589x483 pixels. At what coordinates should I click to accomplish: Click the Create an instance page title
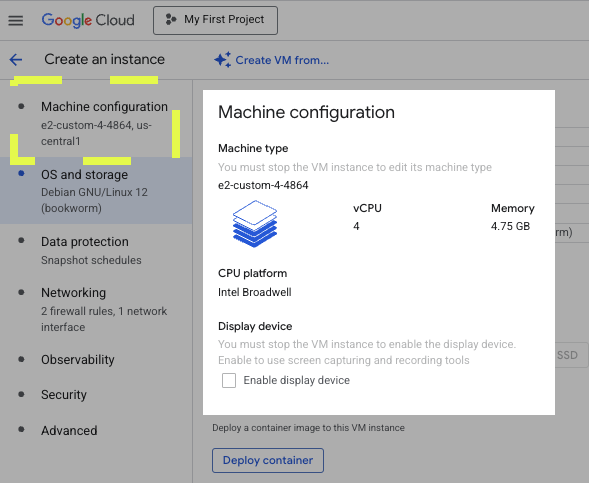click(104, 59)
